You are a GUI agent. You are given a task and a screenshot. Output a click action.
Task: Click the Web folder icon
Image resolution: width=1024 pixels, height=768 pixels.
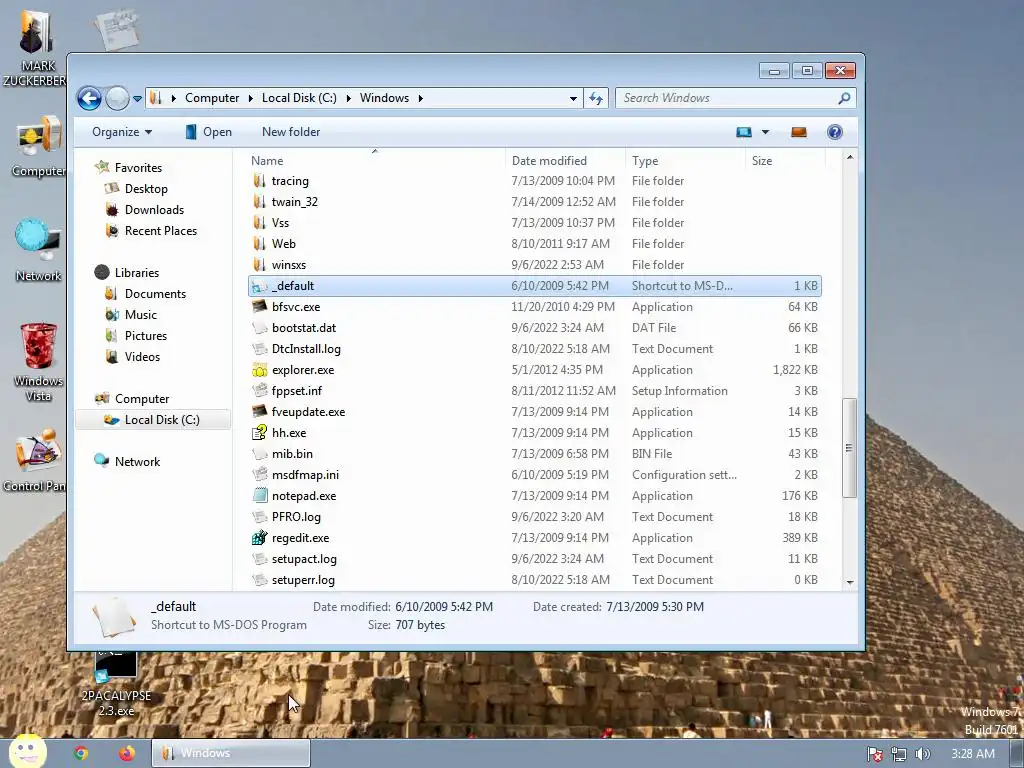[259, 244]
